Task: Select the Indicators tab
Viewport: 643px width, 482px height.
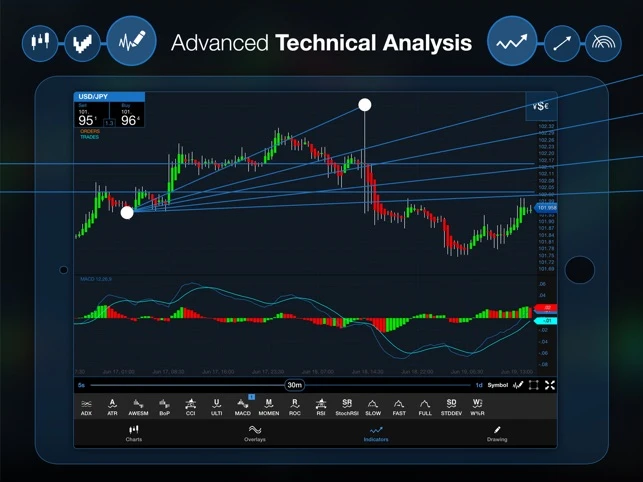Action: 376,434
